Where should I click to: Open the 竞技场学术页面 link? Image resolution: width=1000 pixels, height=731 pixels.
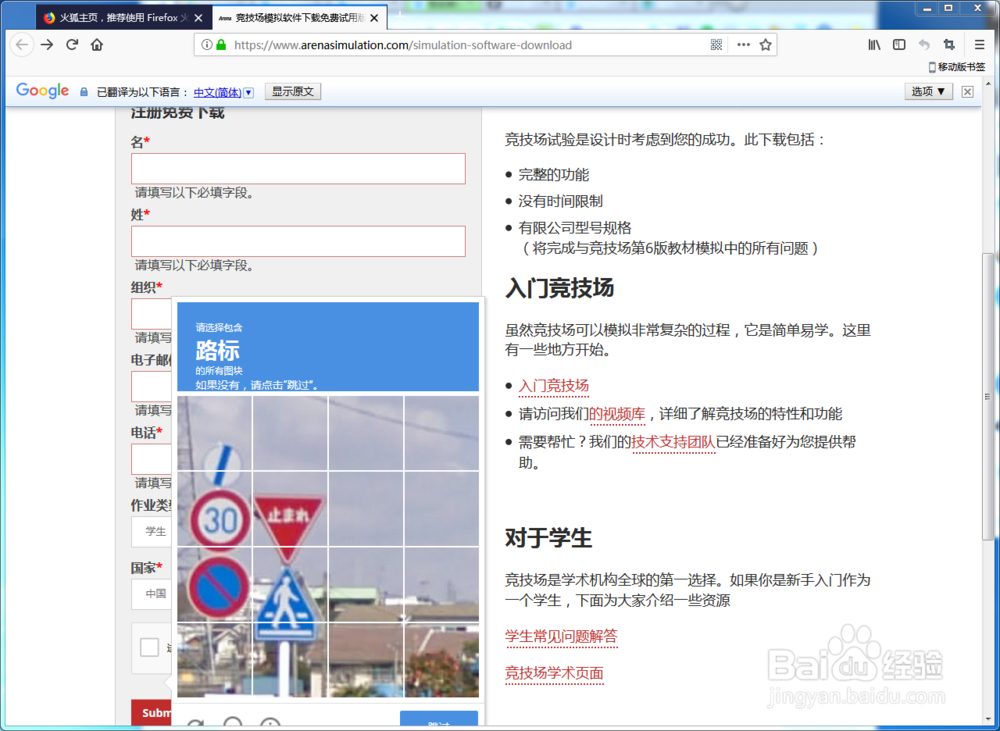554,673
